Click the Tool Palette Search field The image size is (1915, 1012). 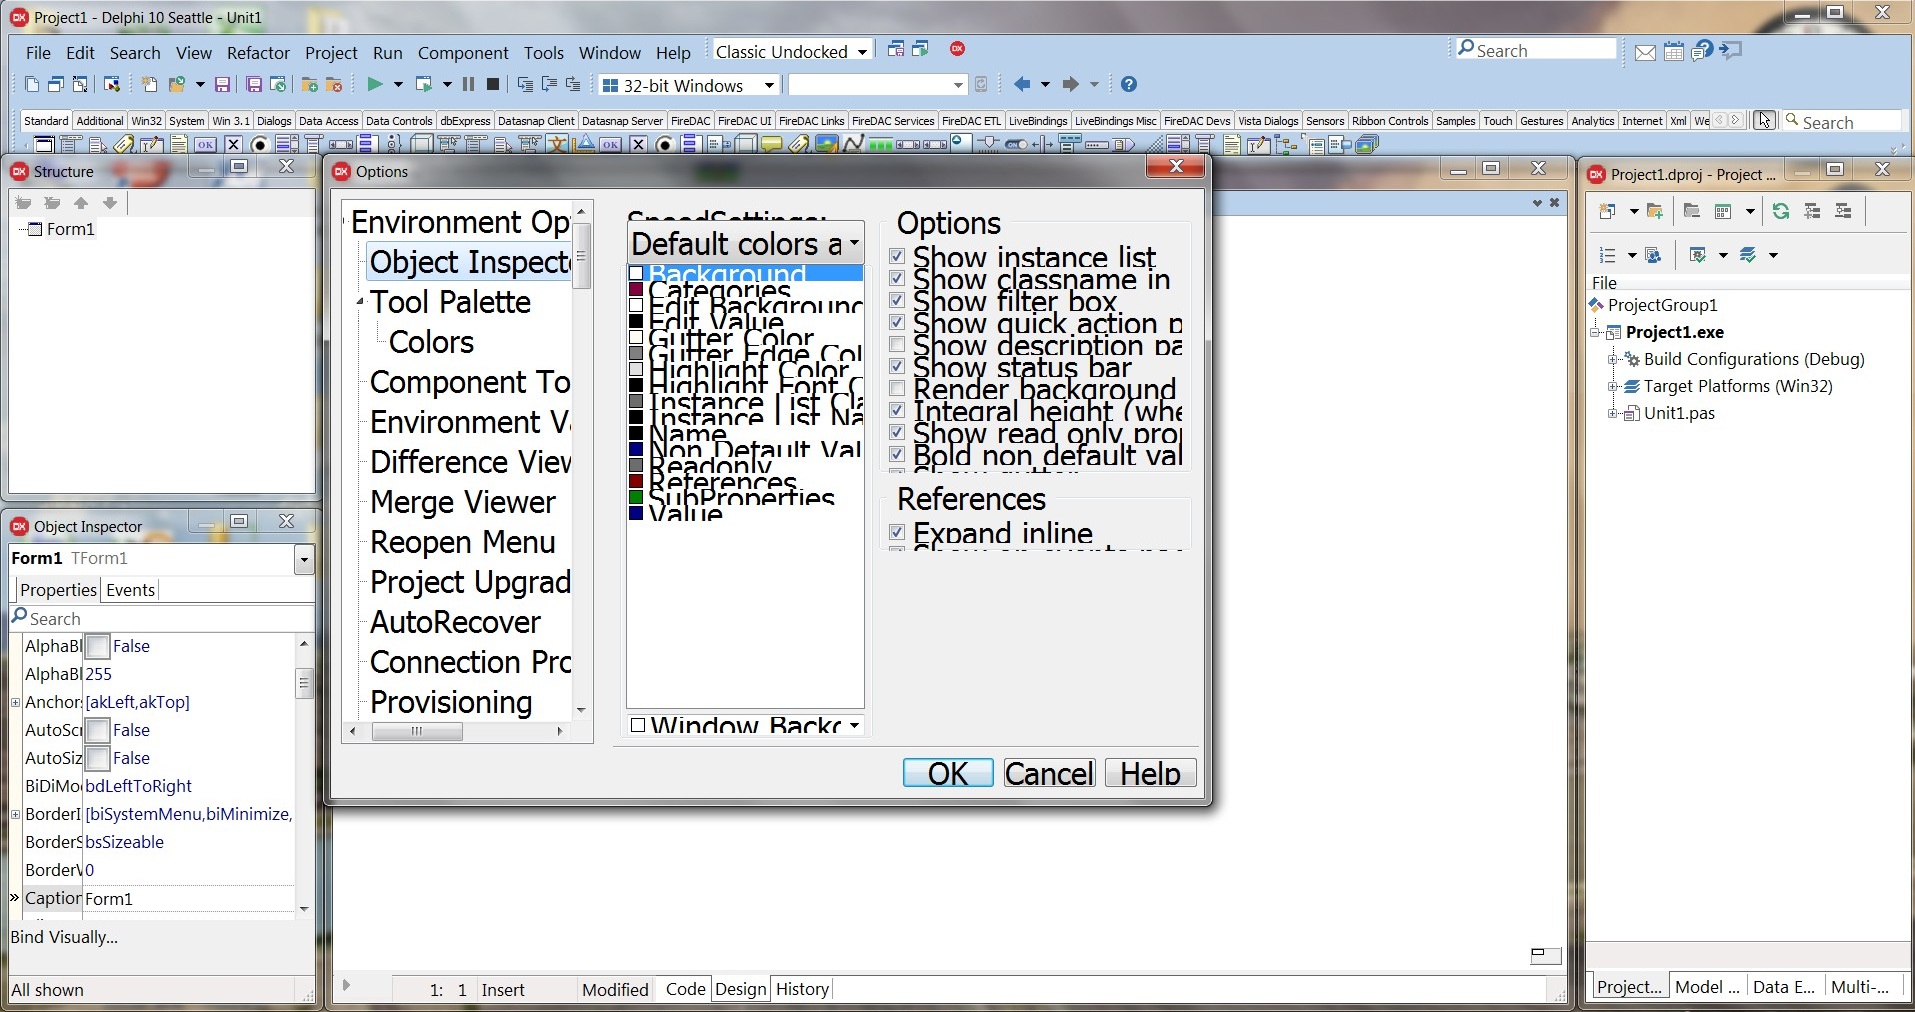tap(1842, 122)
